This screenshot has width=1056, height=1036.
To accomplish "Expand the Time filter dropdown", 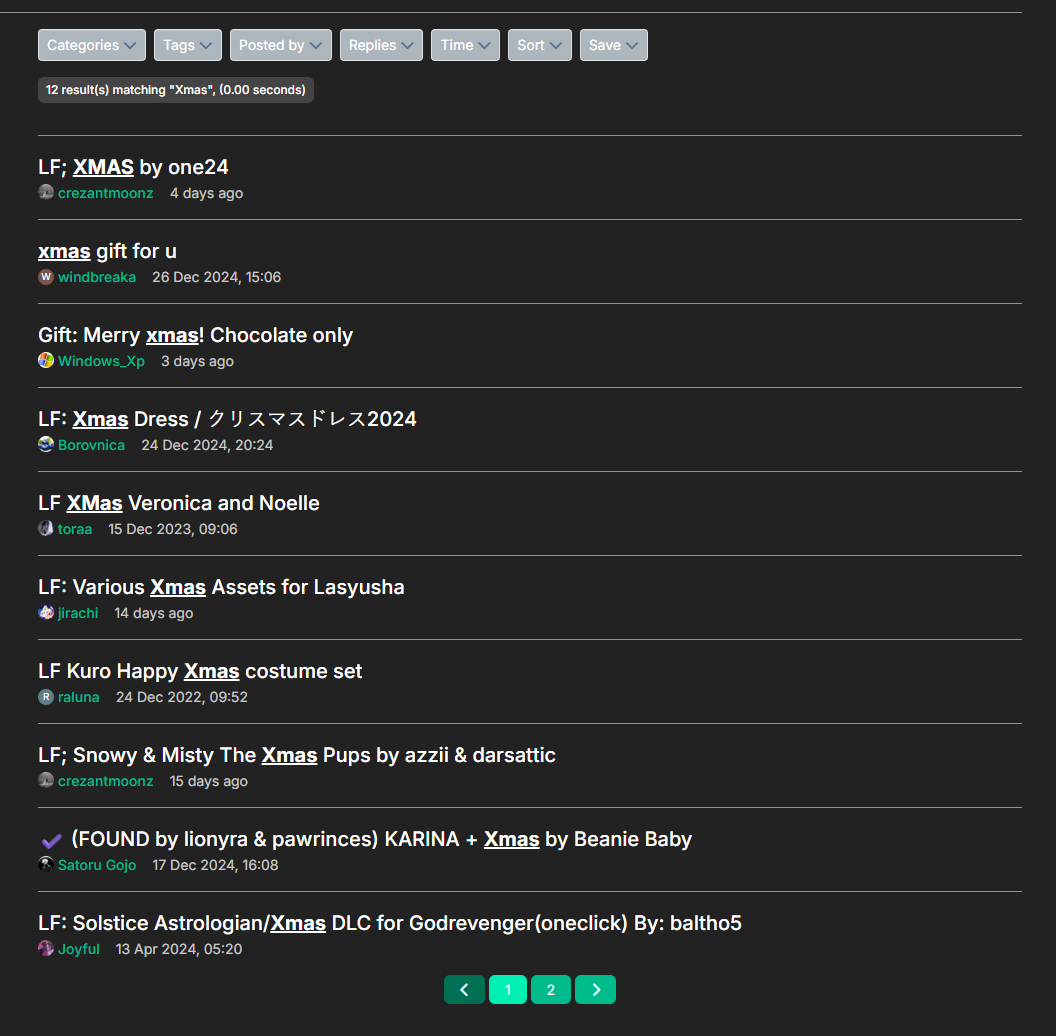I will (465, 45).
